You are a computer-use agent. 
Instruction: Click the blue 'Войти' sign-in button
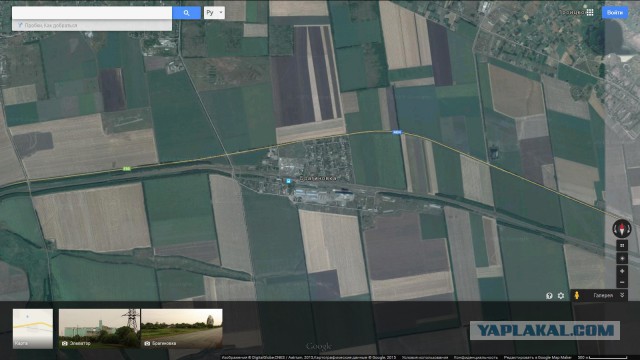coord(615,13)
